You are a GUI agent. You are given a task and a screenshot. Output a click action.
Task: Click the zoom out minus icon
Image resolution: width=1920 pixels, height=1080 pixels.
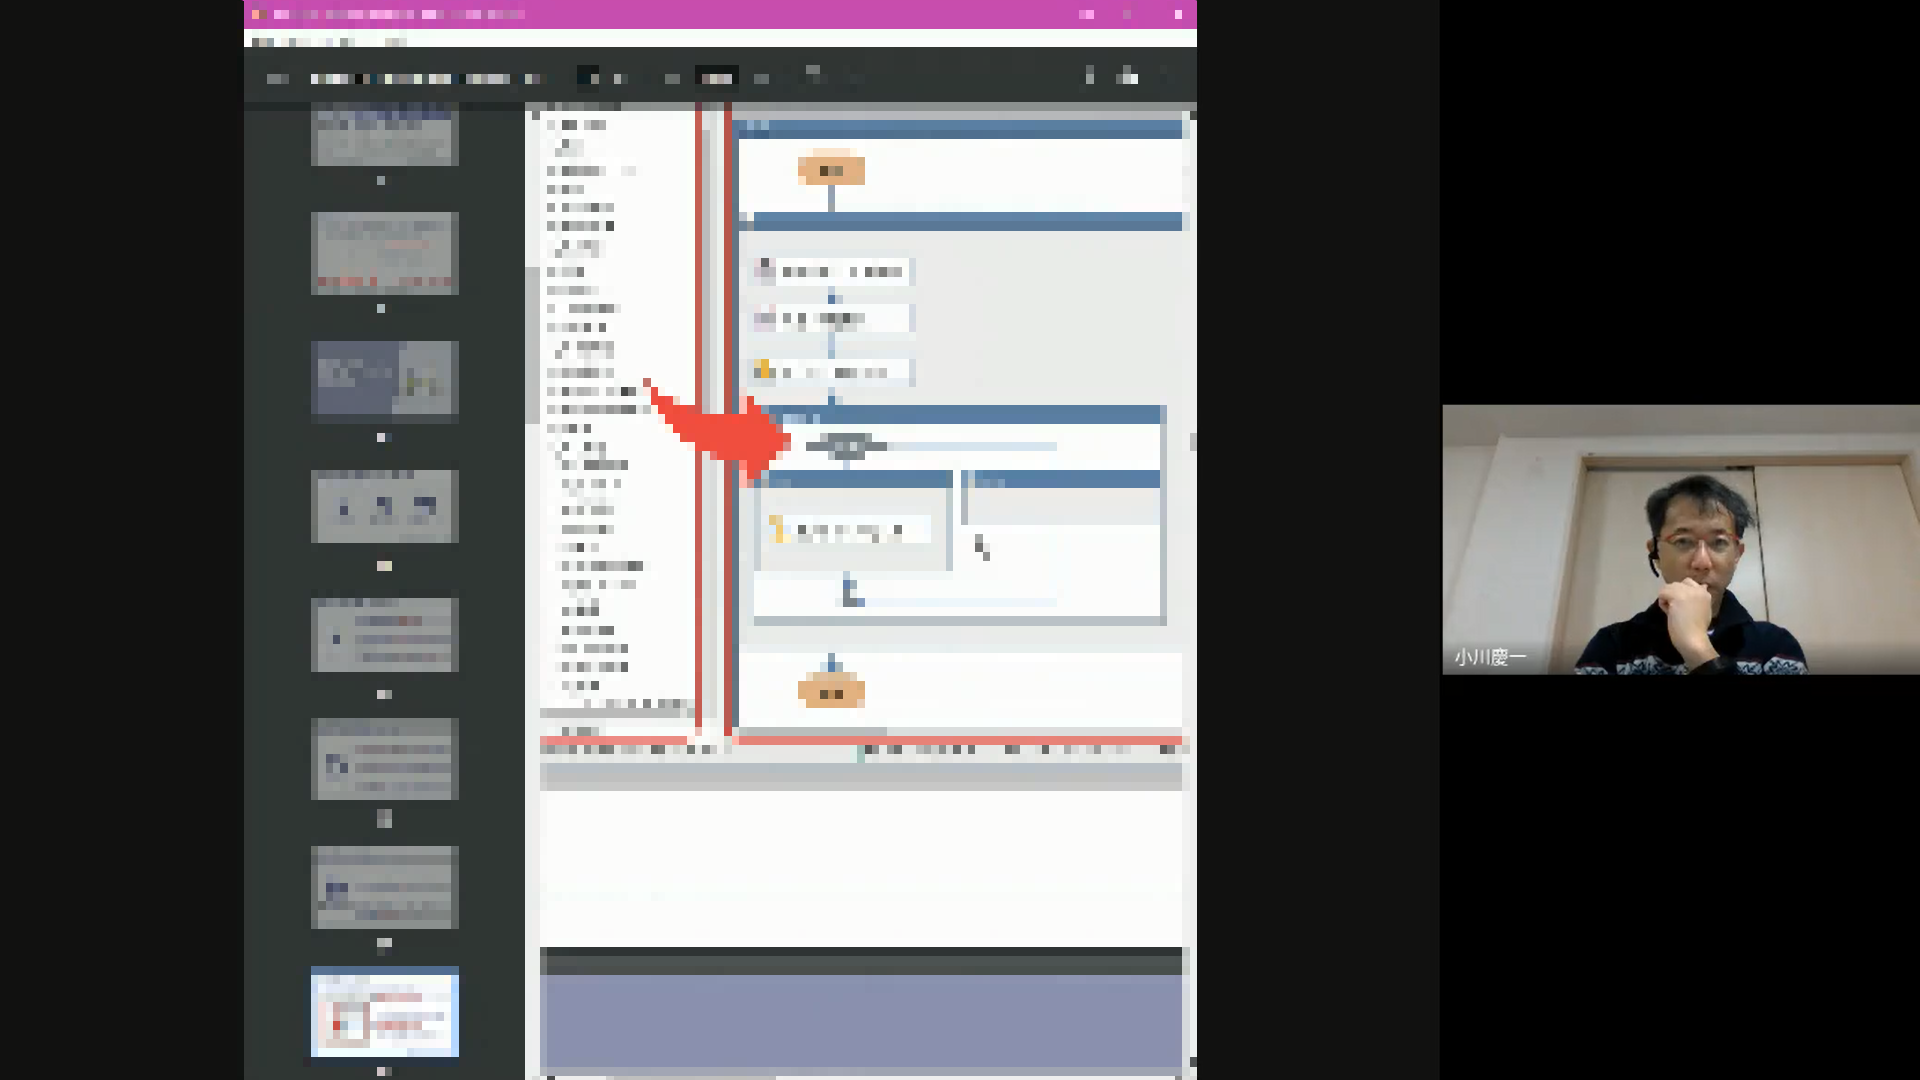(672, 79)
